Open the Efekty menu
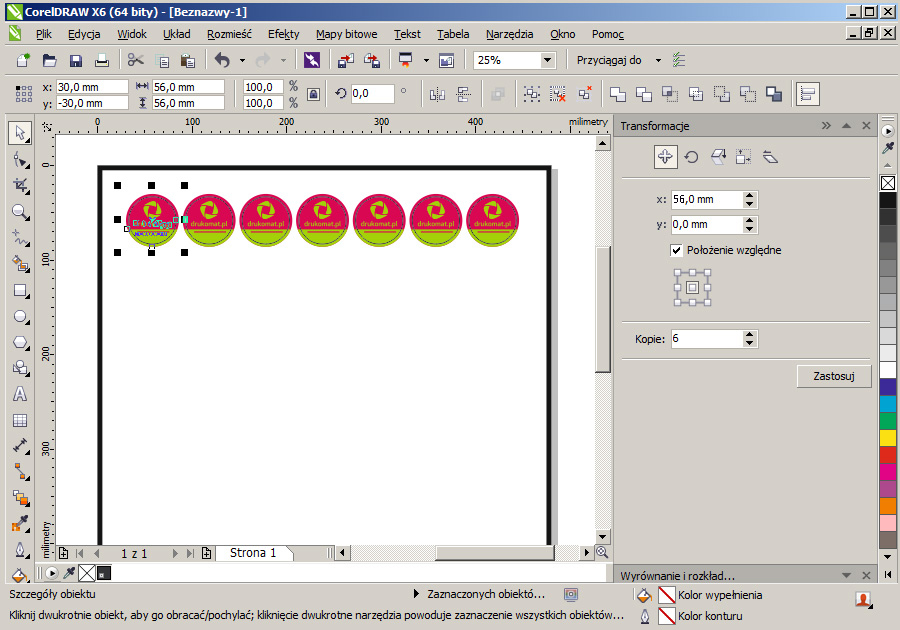Screen dimensions: 900x630 tap(284, 34)
